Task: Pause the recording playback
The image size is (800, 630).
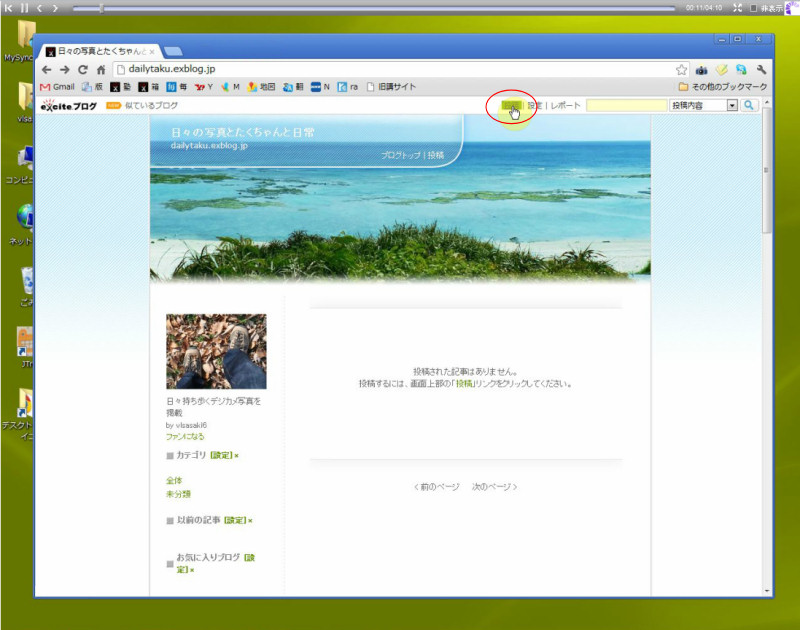Action: point(24,8)
